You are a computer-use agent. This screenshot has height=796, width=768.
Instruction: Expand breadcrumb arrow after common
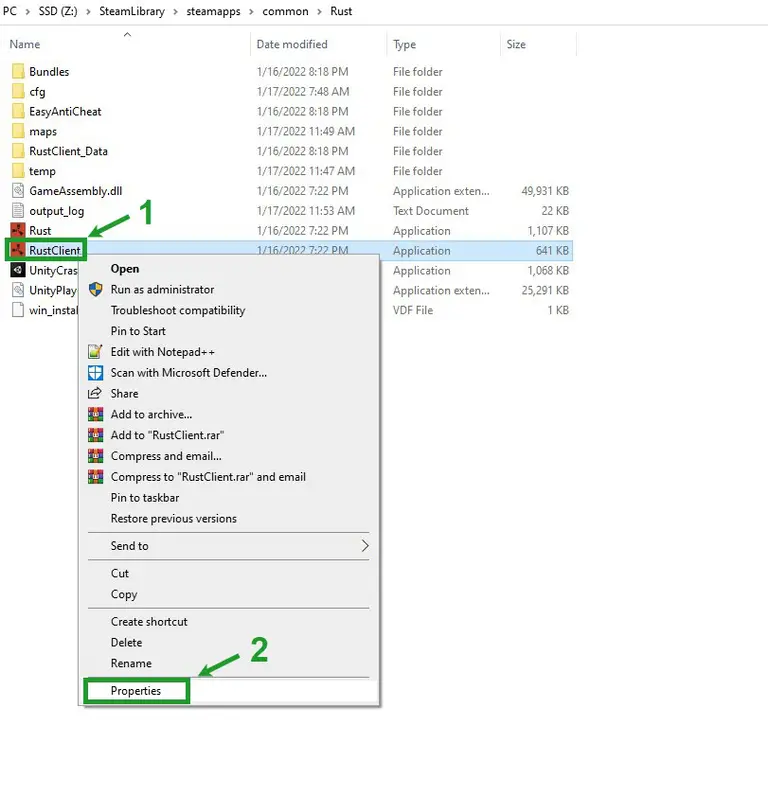point(319,12)
